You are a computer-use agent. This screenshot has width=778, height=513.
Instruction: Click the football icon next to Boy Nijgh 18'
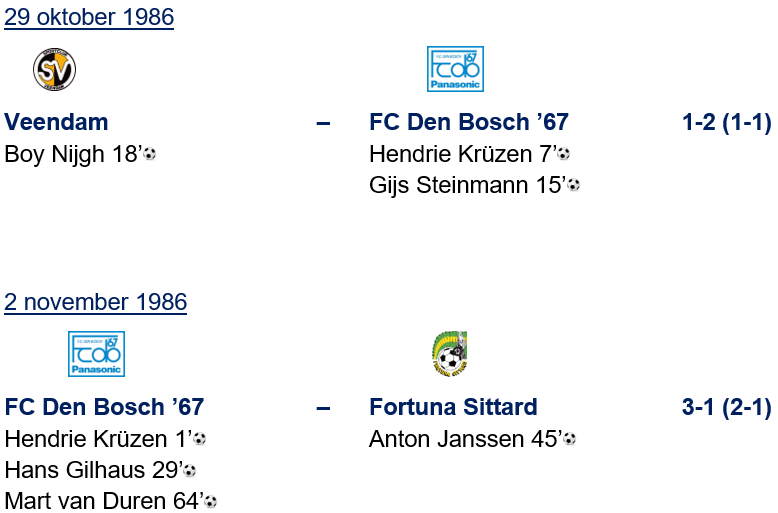(x=150, y=154)
